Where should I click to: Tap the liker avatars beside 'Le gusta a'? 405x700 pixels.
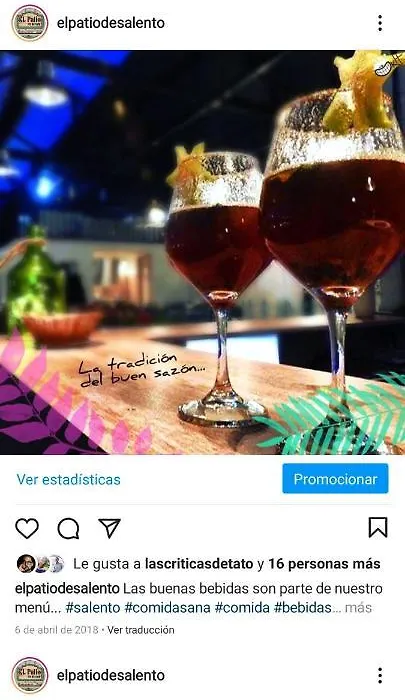(x=41, y=564)
